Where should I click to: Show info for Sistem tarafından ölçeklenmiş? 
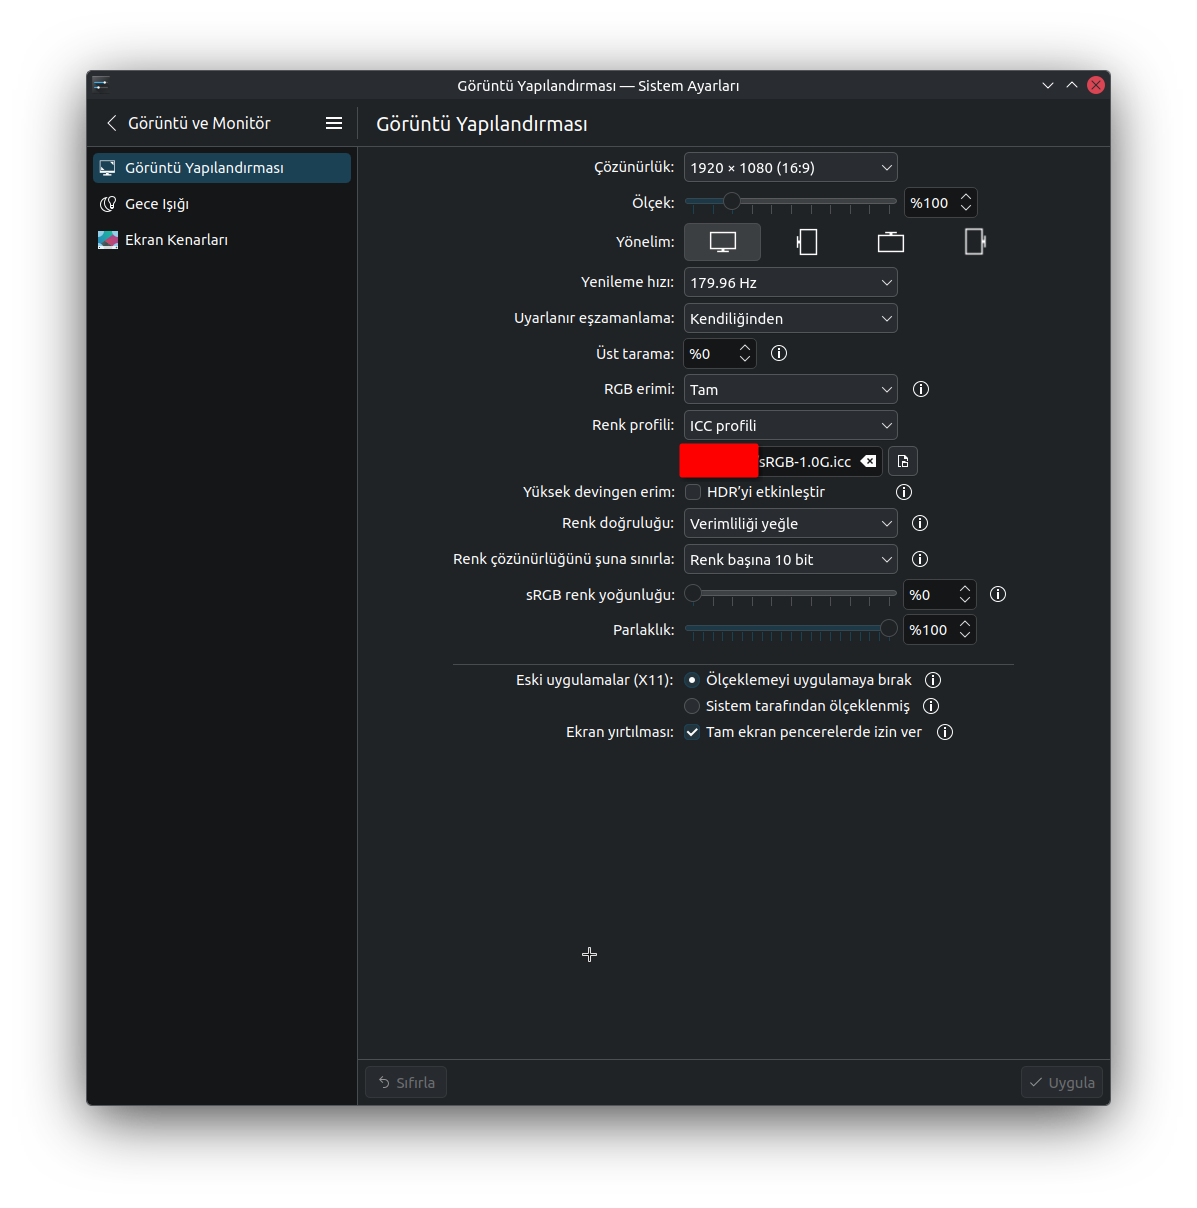[931, 706]
